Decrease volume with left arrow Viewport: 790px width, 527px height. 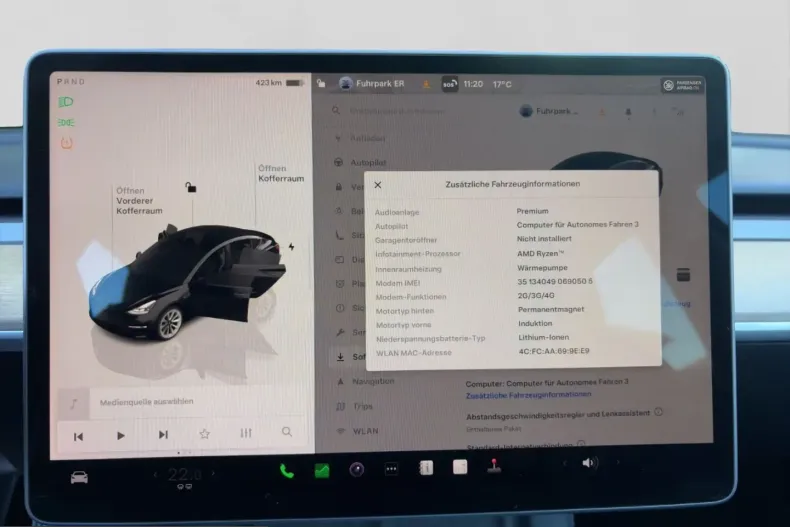[x=565, y=463]
